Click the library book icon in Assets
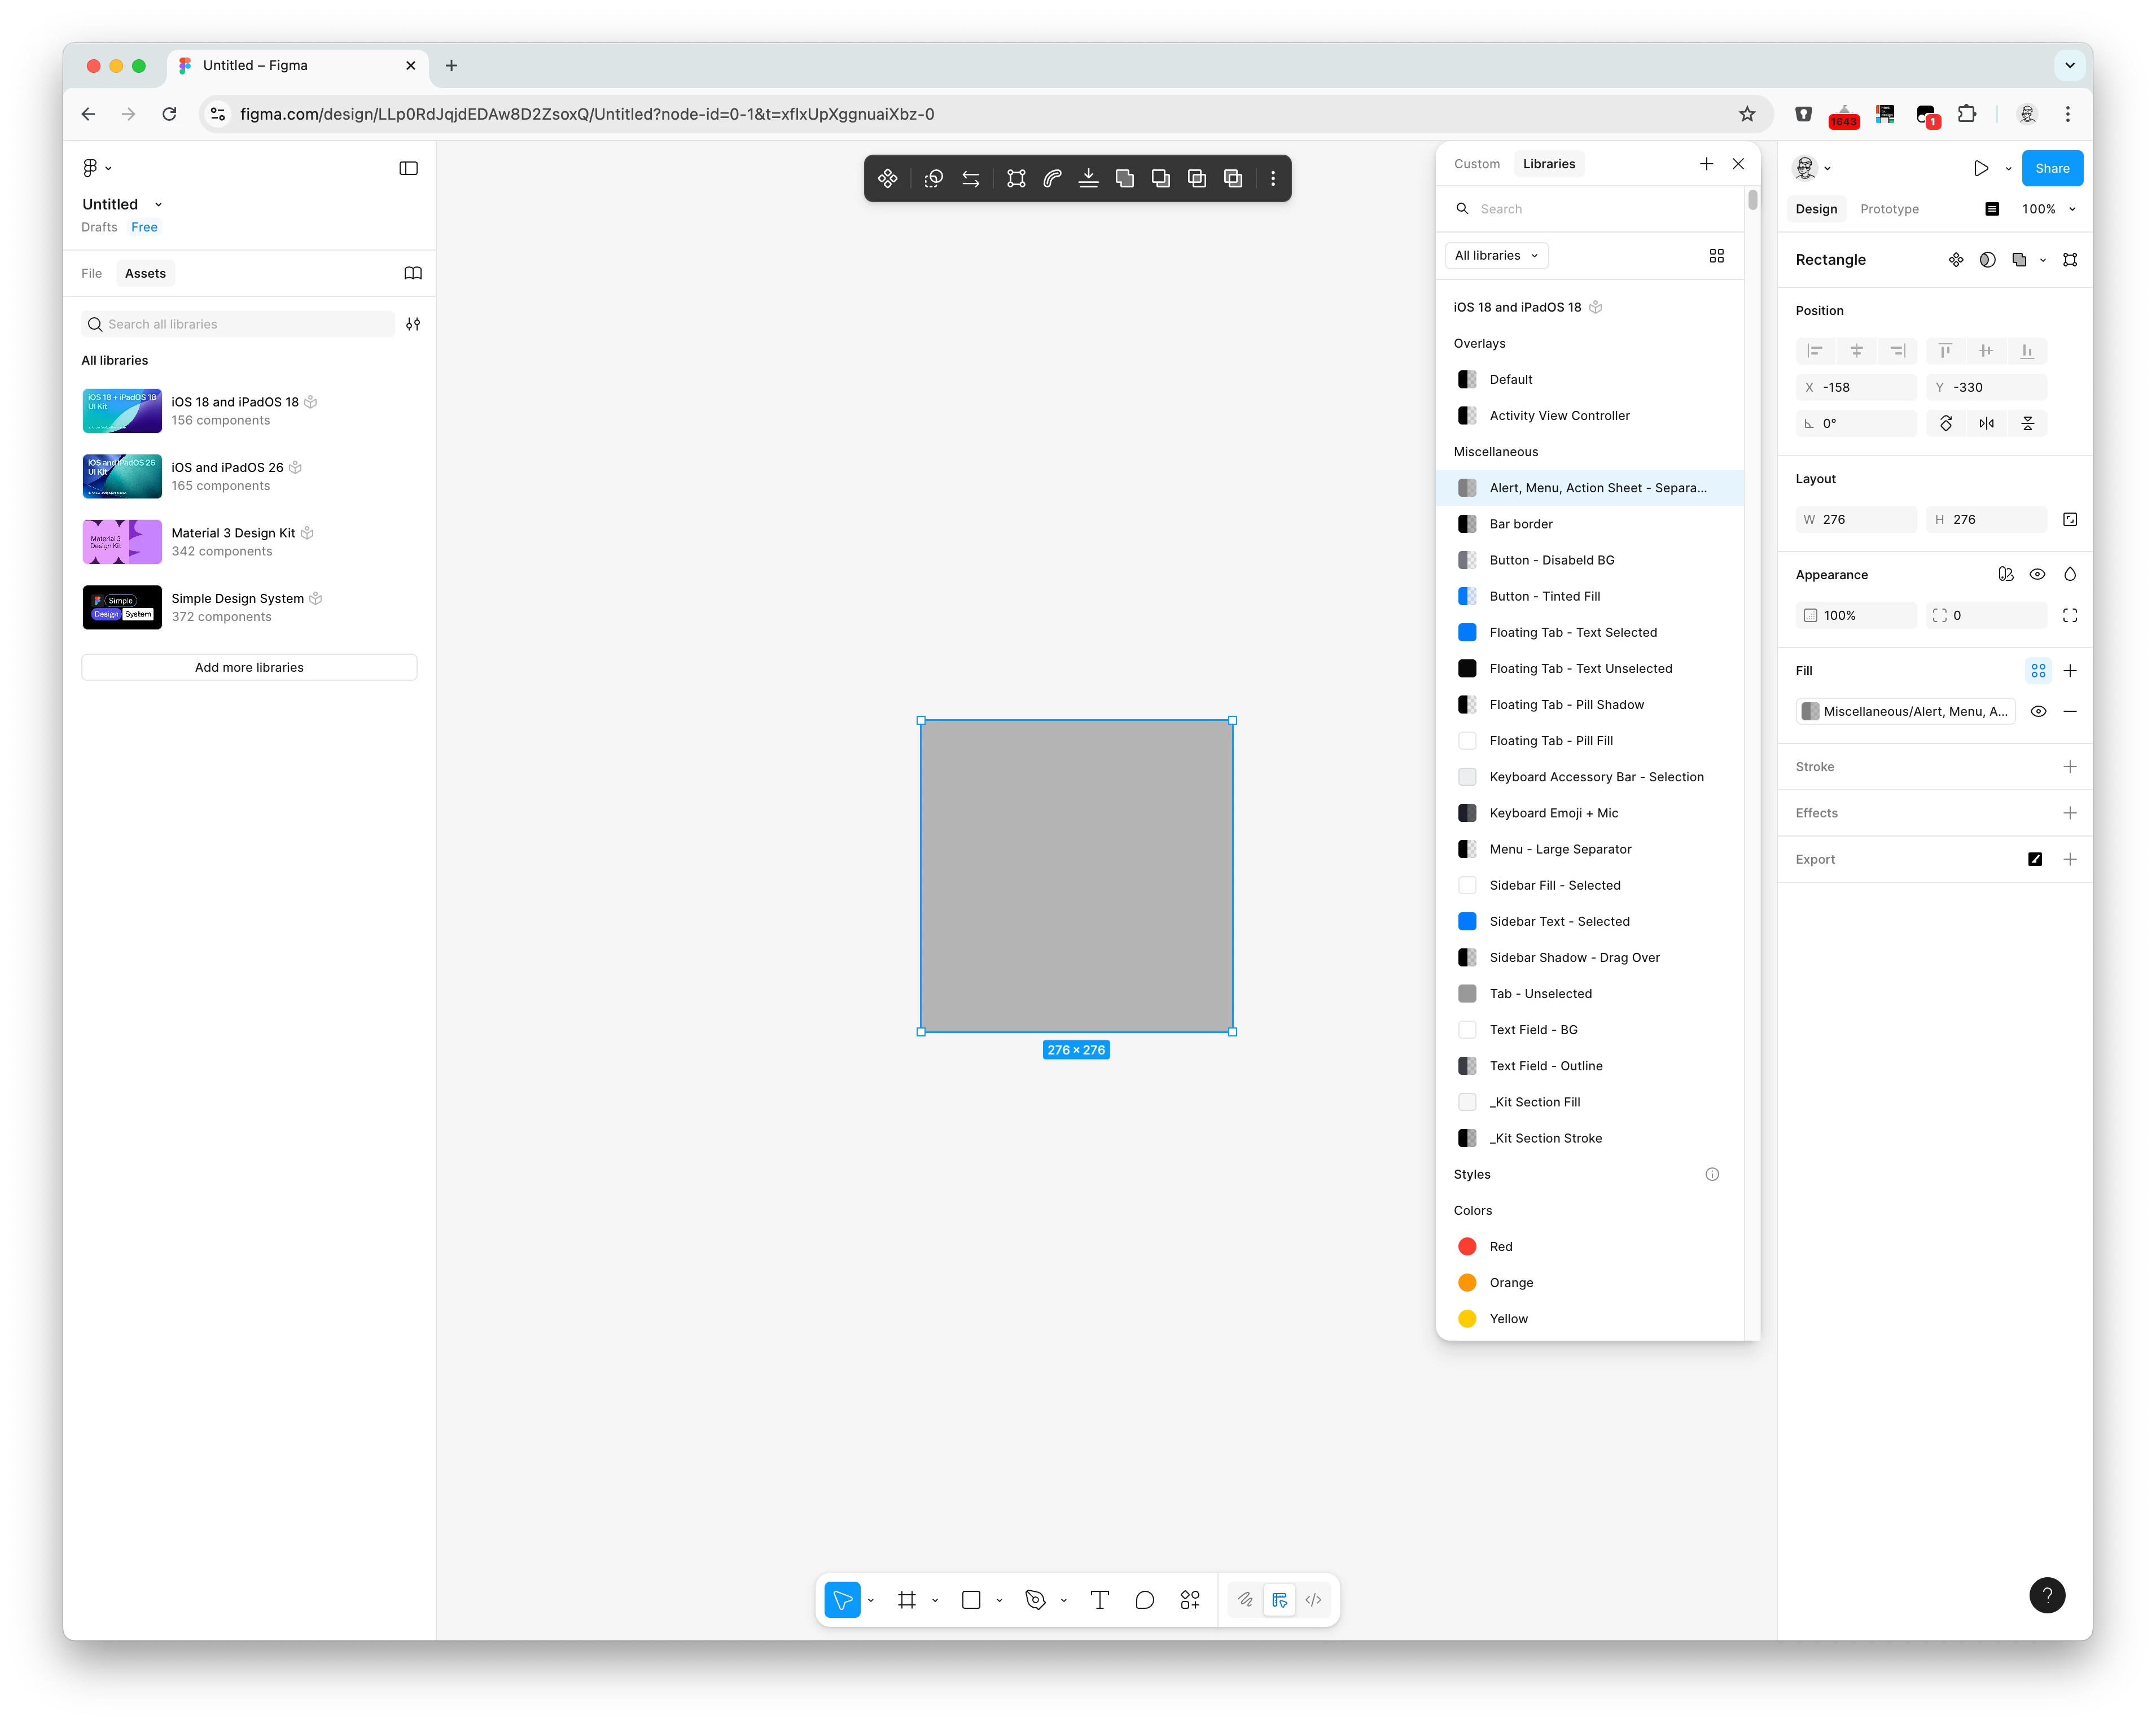 (x=412, y=273)
